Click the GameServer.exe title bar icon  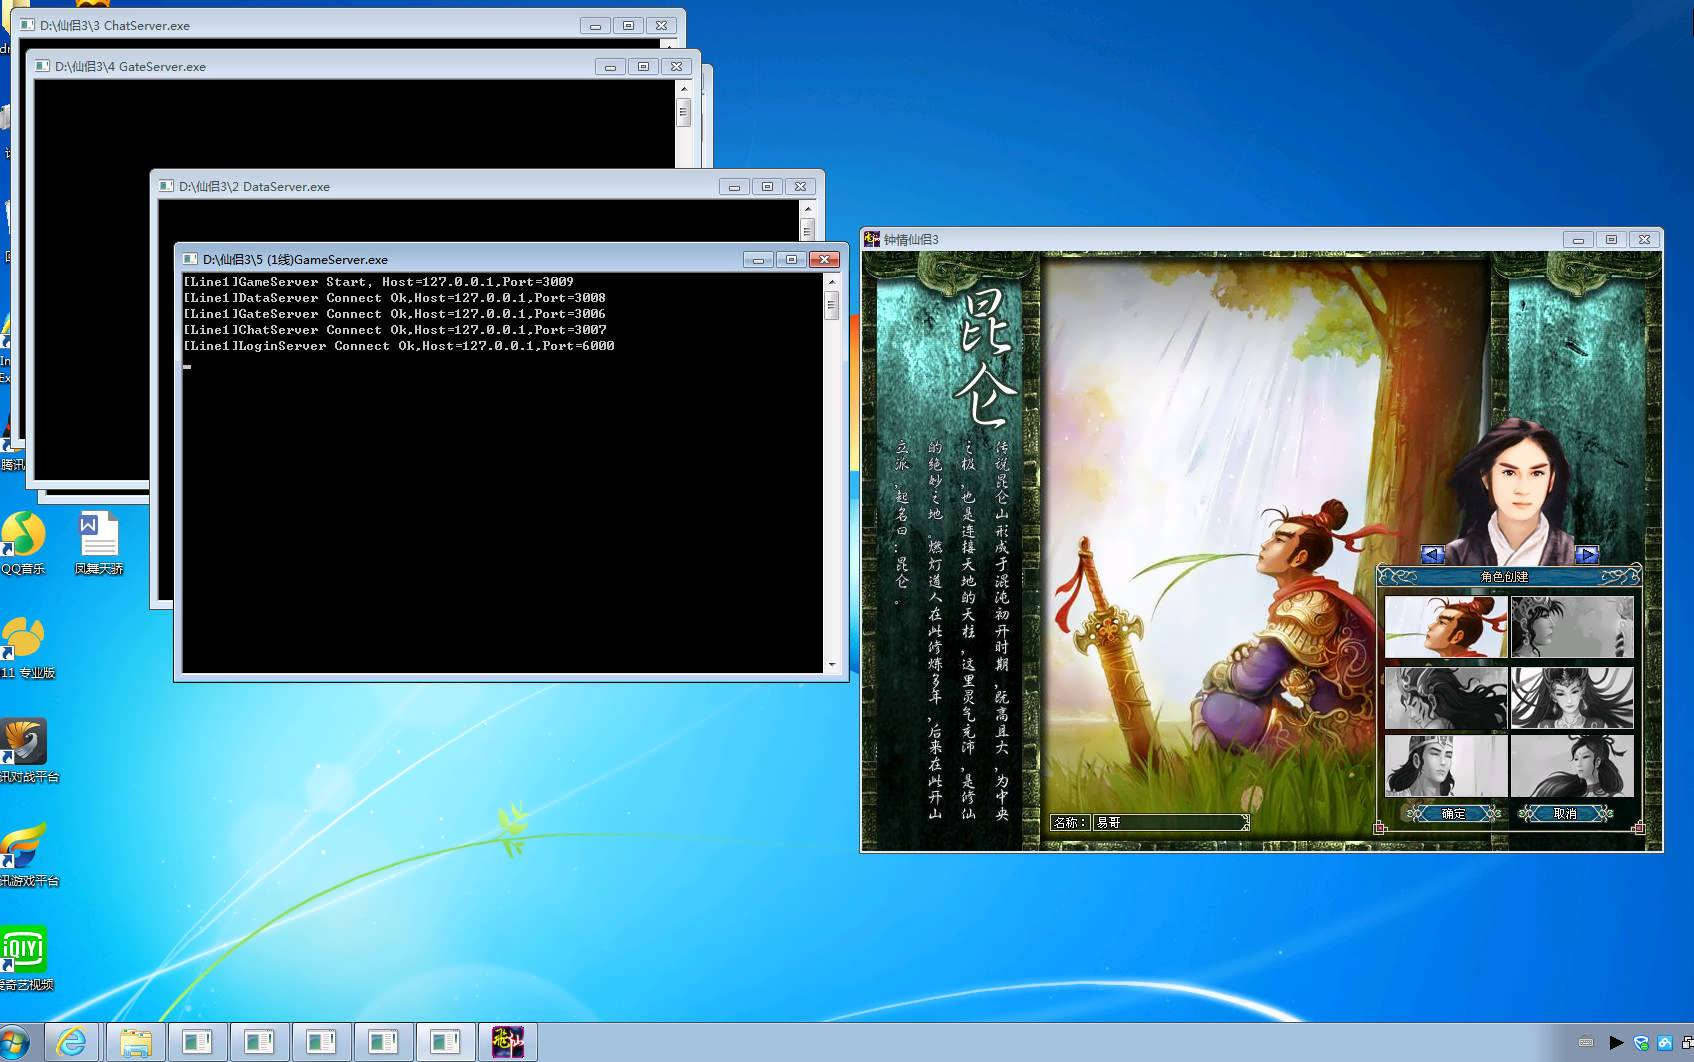click(190, 259)
